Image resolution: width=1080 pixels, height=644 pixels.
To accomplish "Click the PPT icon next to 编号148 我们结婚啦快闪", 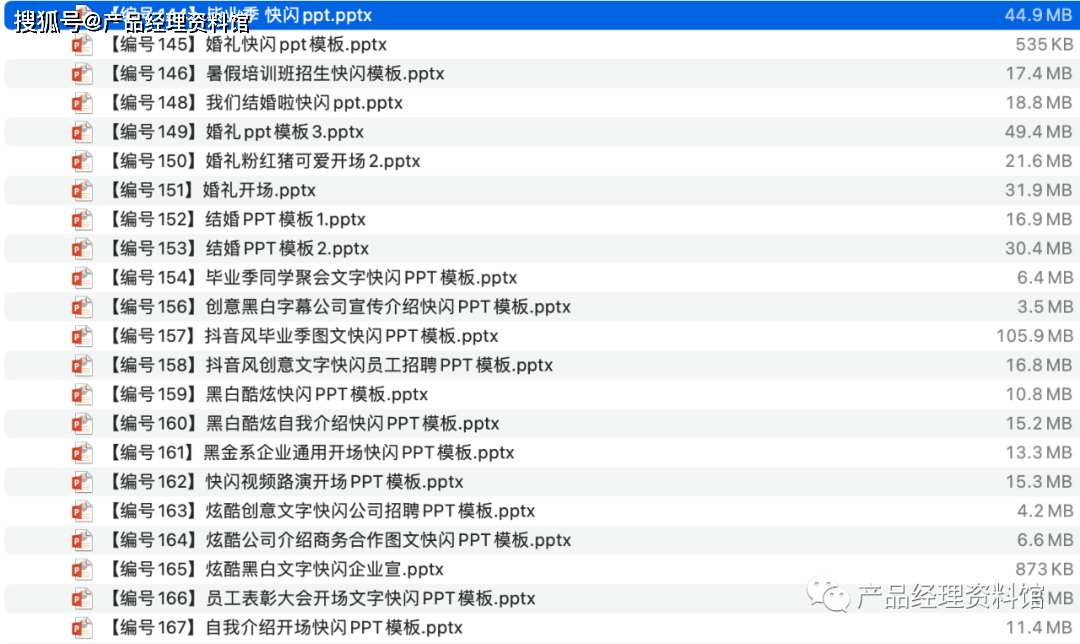I will 81,102.
